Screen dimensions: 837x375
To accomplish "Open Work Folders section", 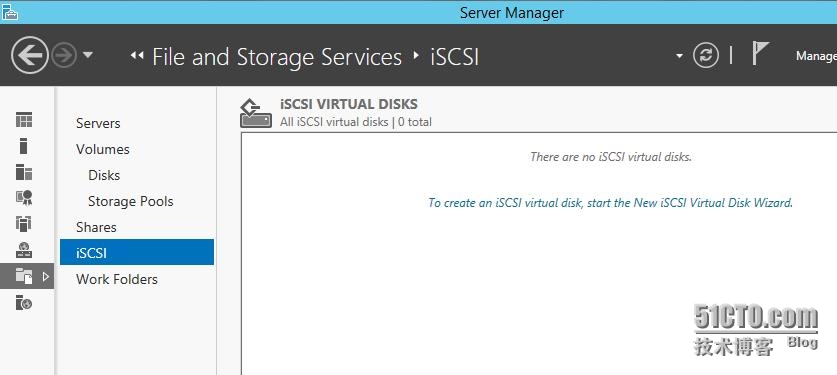I will pyautogui.click(x=117, y=279).
